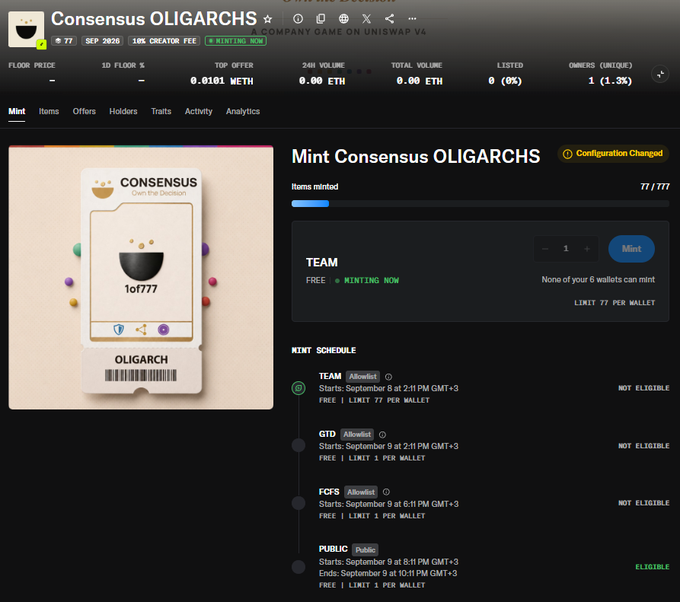Click the blue Mint button
Image resolution: width=680 pixels, height=602 pixels.
coord(631,249)
